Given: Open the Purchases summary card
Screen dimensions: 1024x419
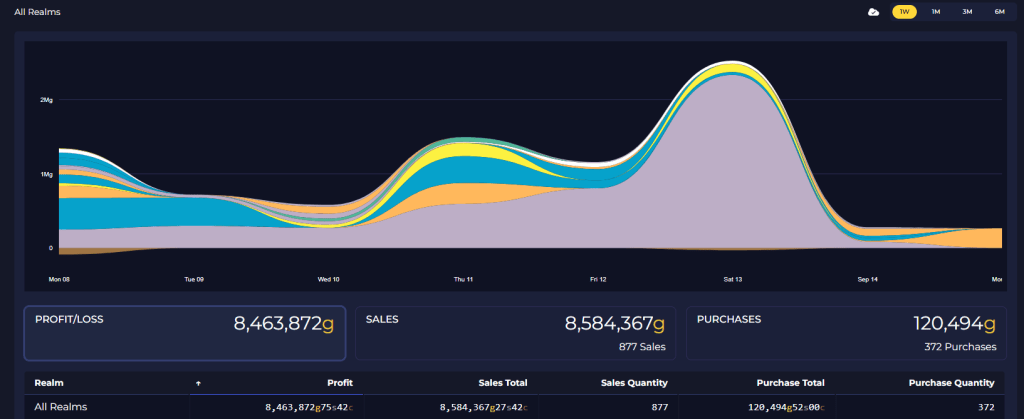Looking at the screenshot, I should click(x=846, y=333).
